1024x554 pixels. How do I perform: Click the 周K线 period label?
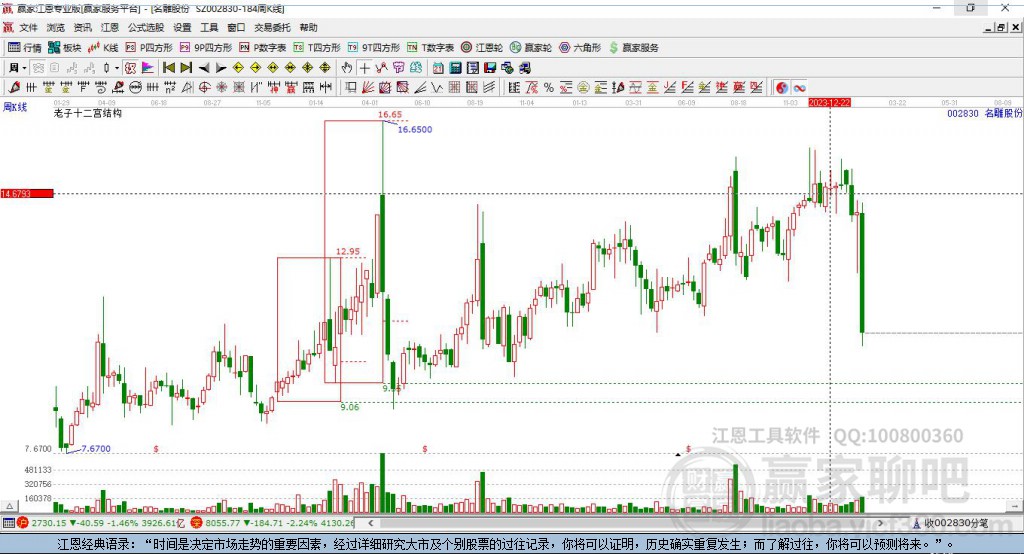click(x=15, y=106)
